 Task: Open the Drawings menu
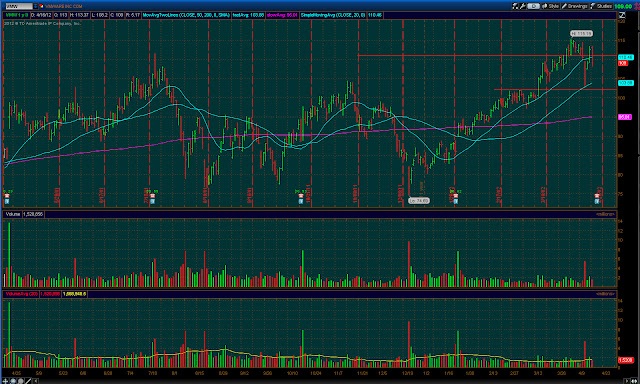click(x=575, y=6)
